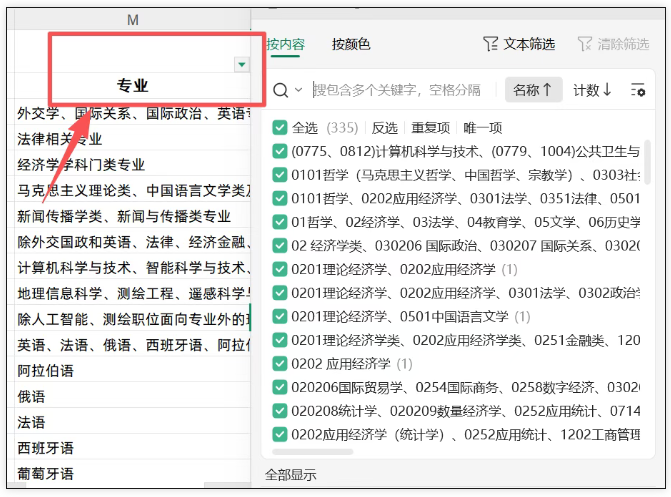Uncheck the 0202 应用经济学 item checkbox
Viewport: 671px width, 497px height.
280,363
